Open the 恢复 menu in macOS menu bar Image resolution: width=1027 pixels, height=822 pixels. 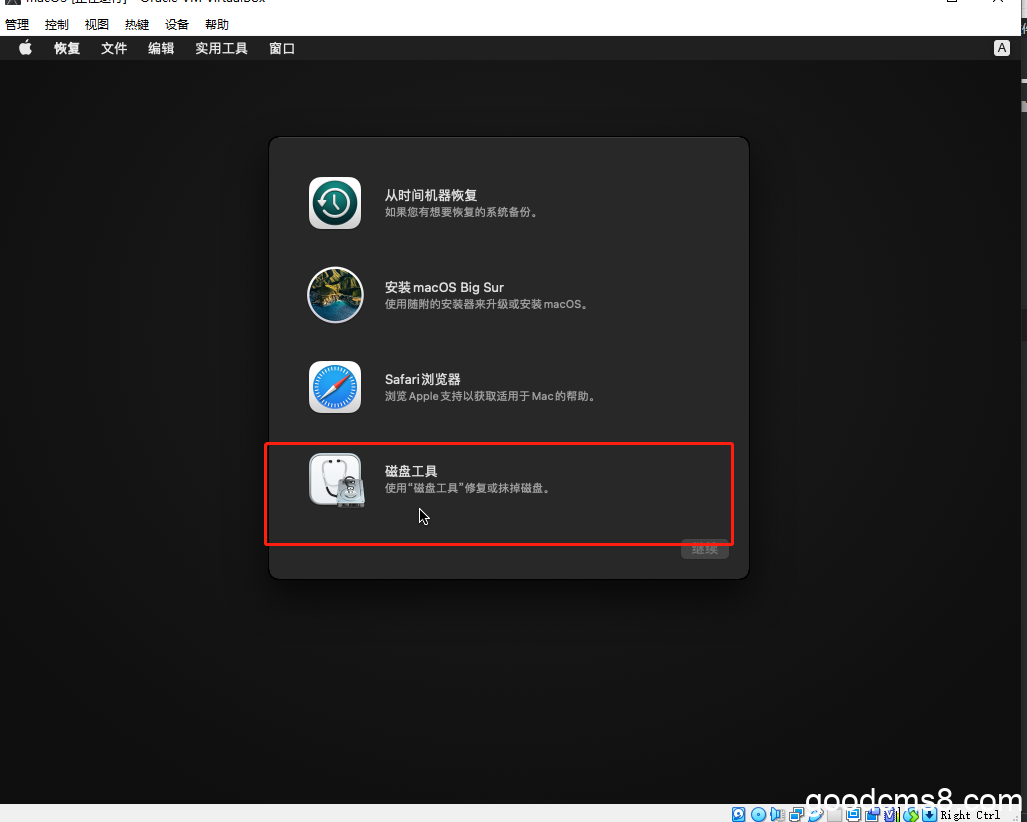[x=67, y=48]
